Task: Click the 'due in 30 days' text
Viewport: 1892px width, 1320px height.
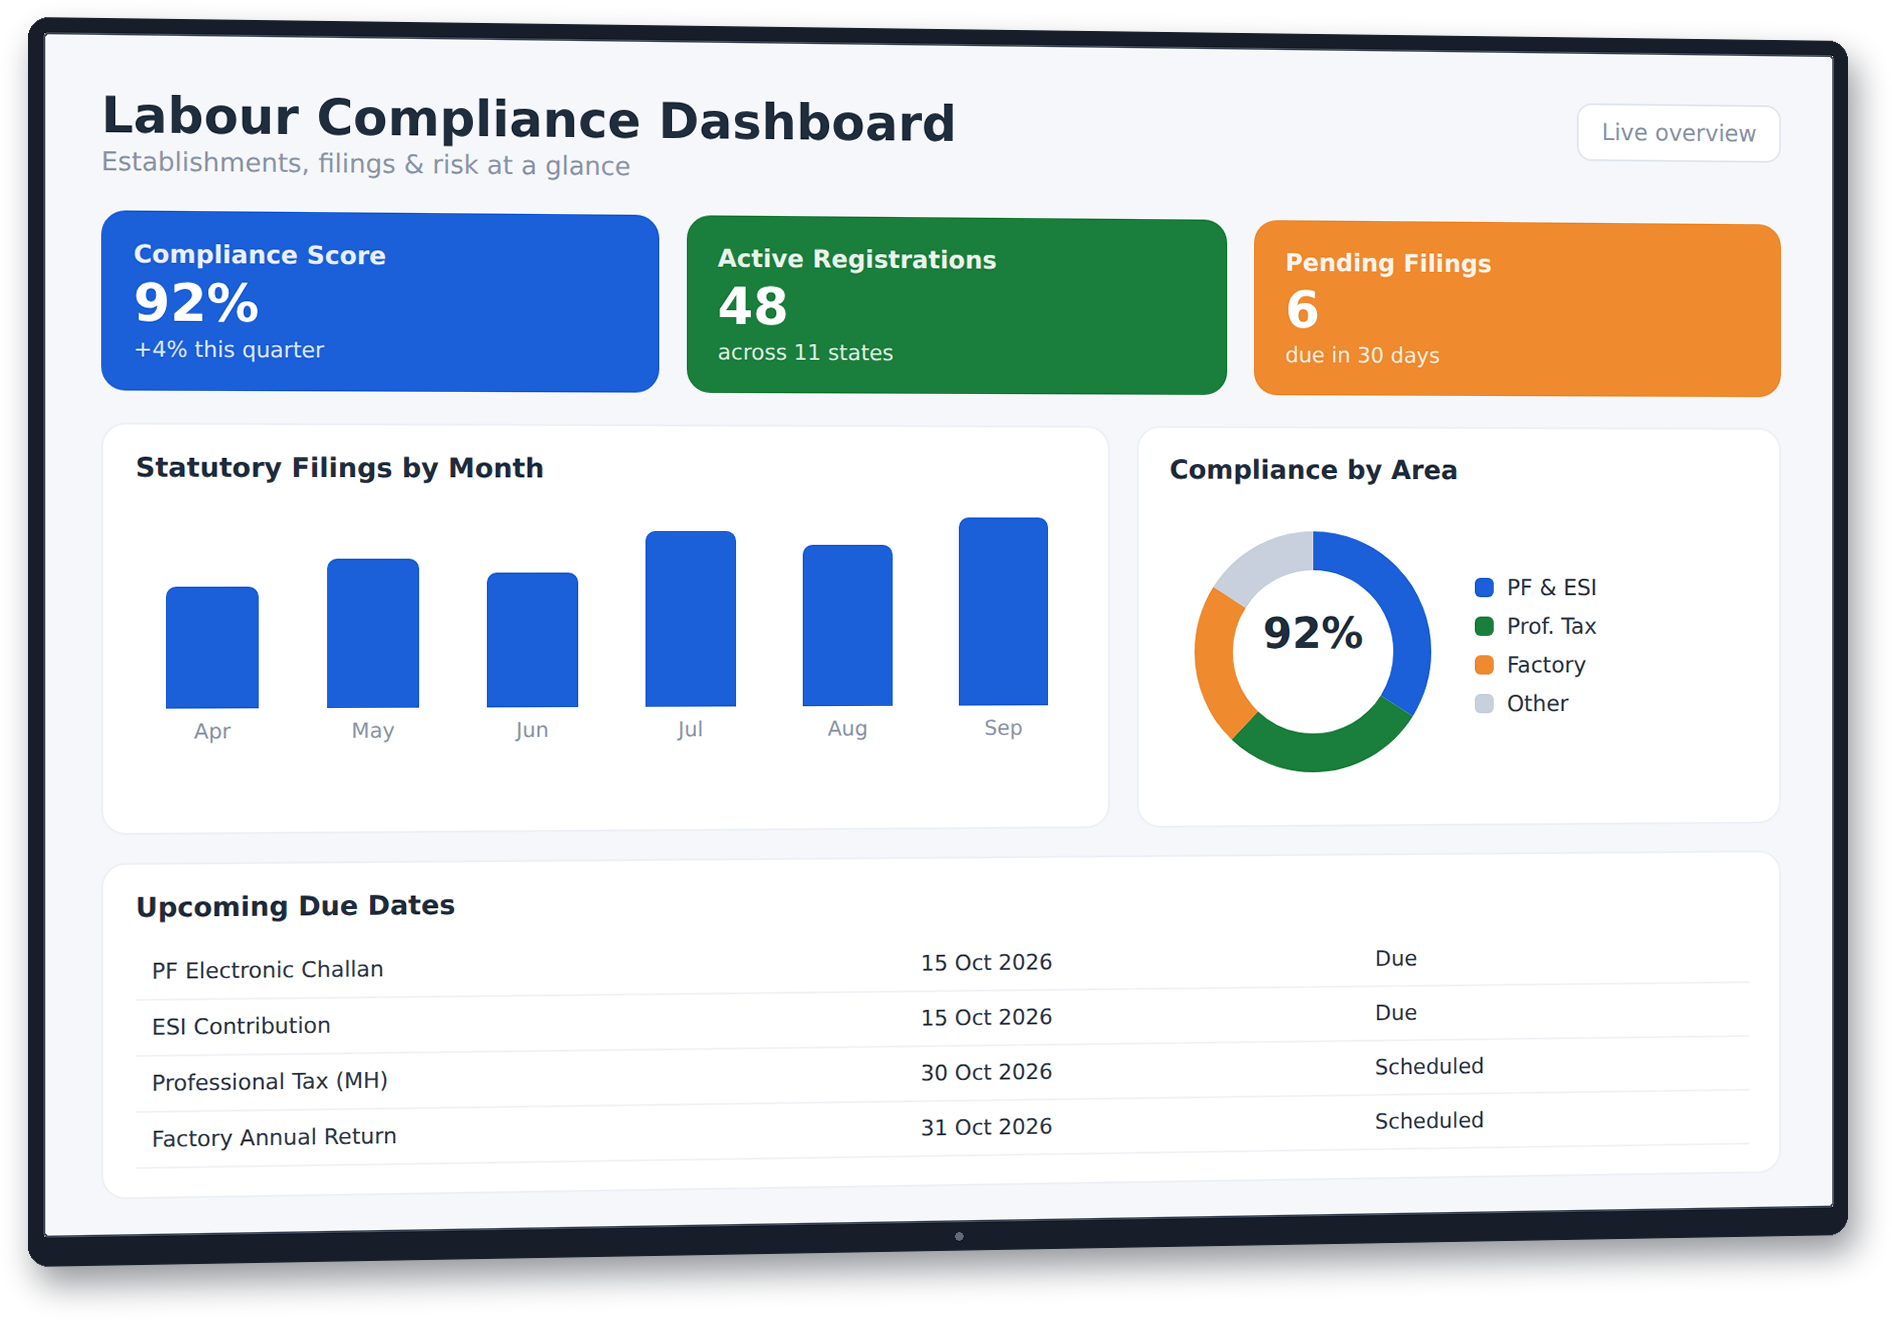Action: (x=1362, y=356)
